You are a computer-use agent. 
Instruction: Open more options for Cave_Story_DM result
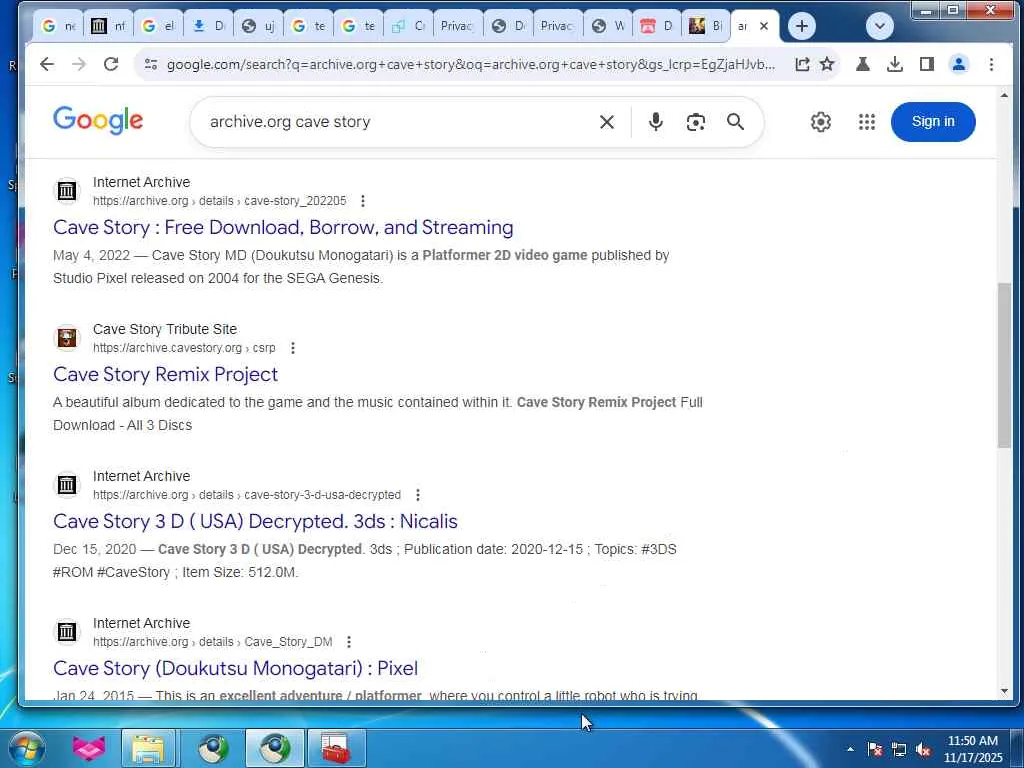point(349,642)
